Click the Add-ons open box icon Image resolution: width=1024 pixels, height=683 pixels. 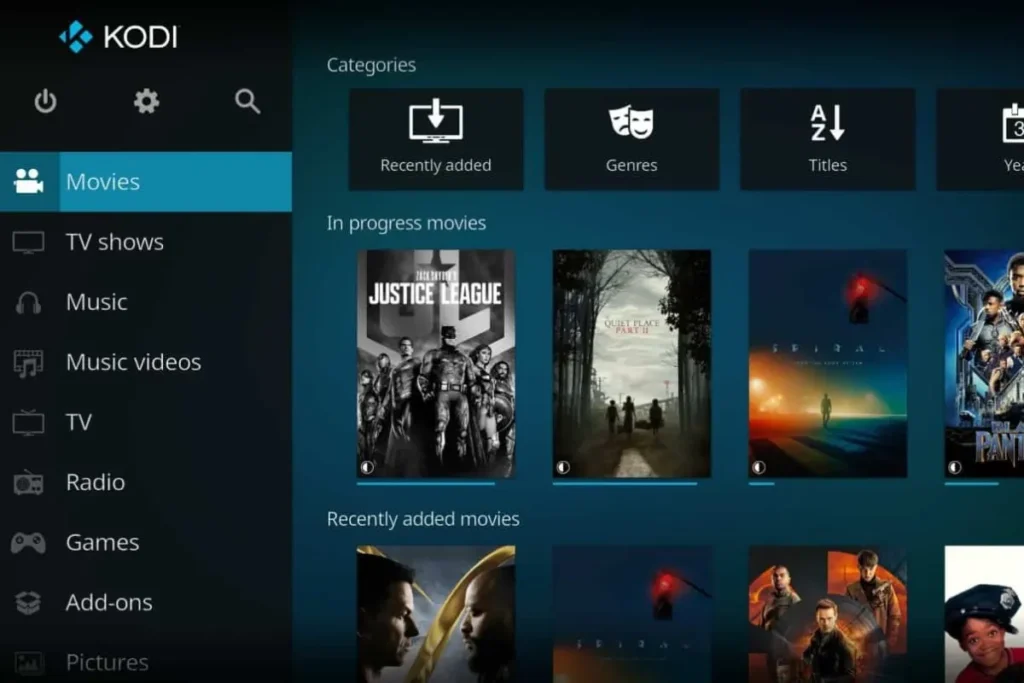(28, 603)
